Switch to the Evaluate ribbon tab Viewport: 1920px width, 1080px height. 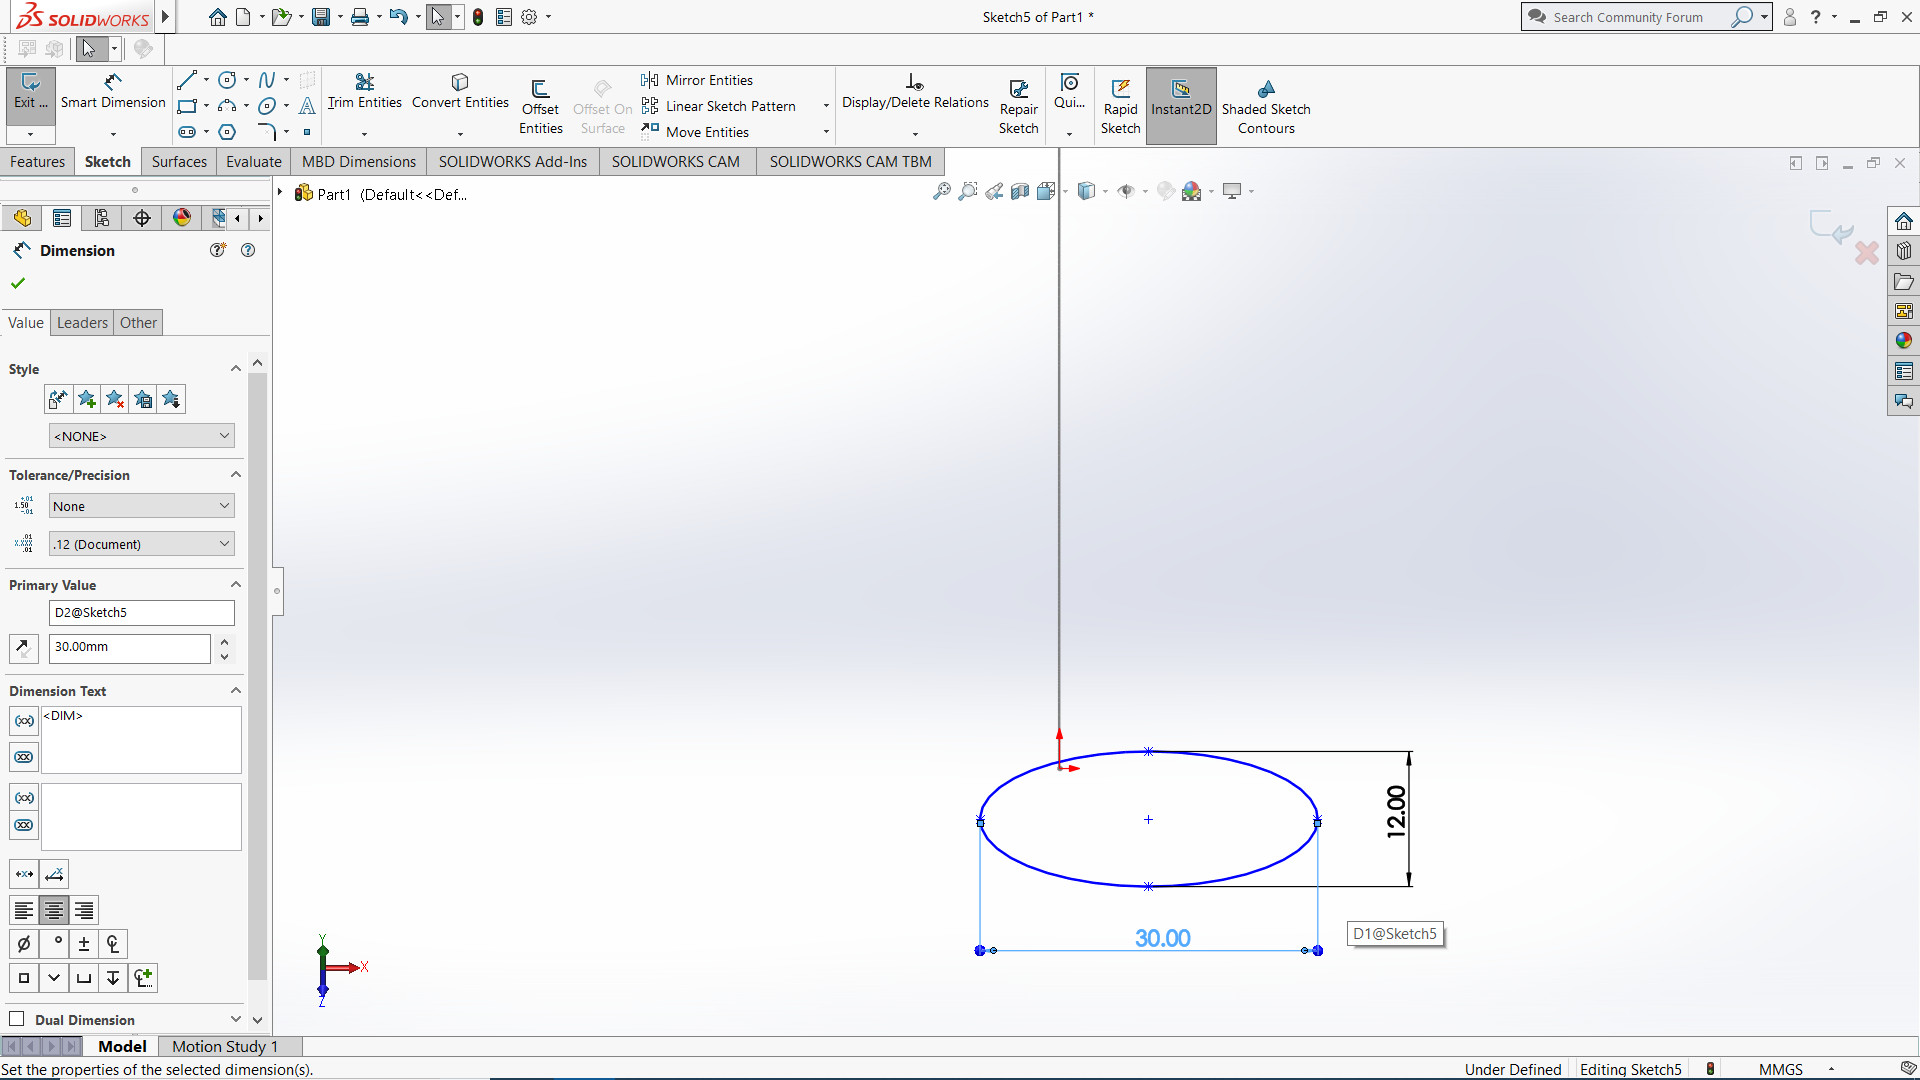[253, 161]
